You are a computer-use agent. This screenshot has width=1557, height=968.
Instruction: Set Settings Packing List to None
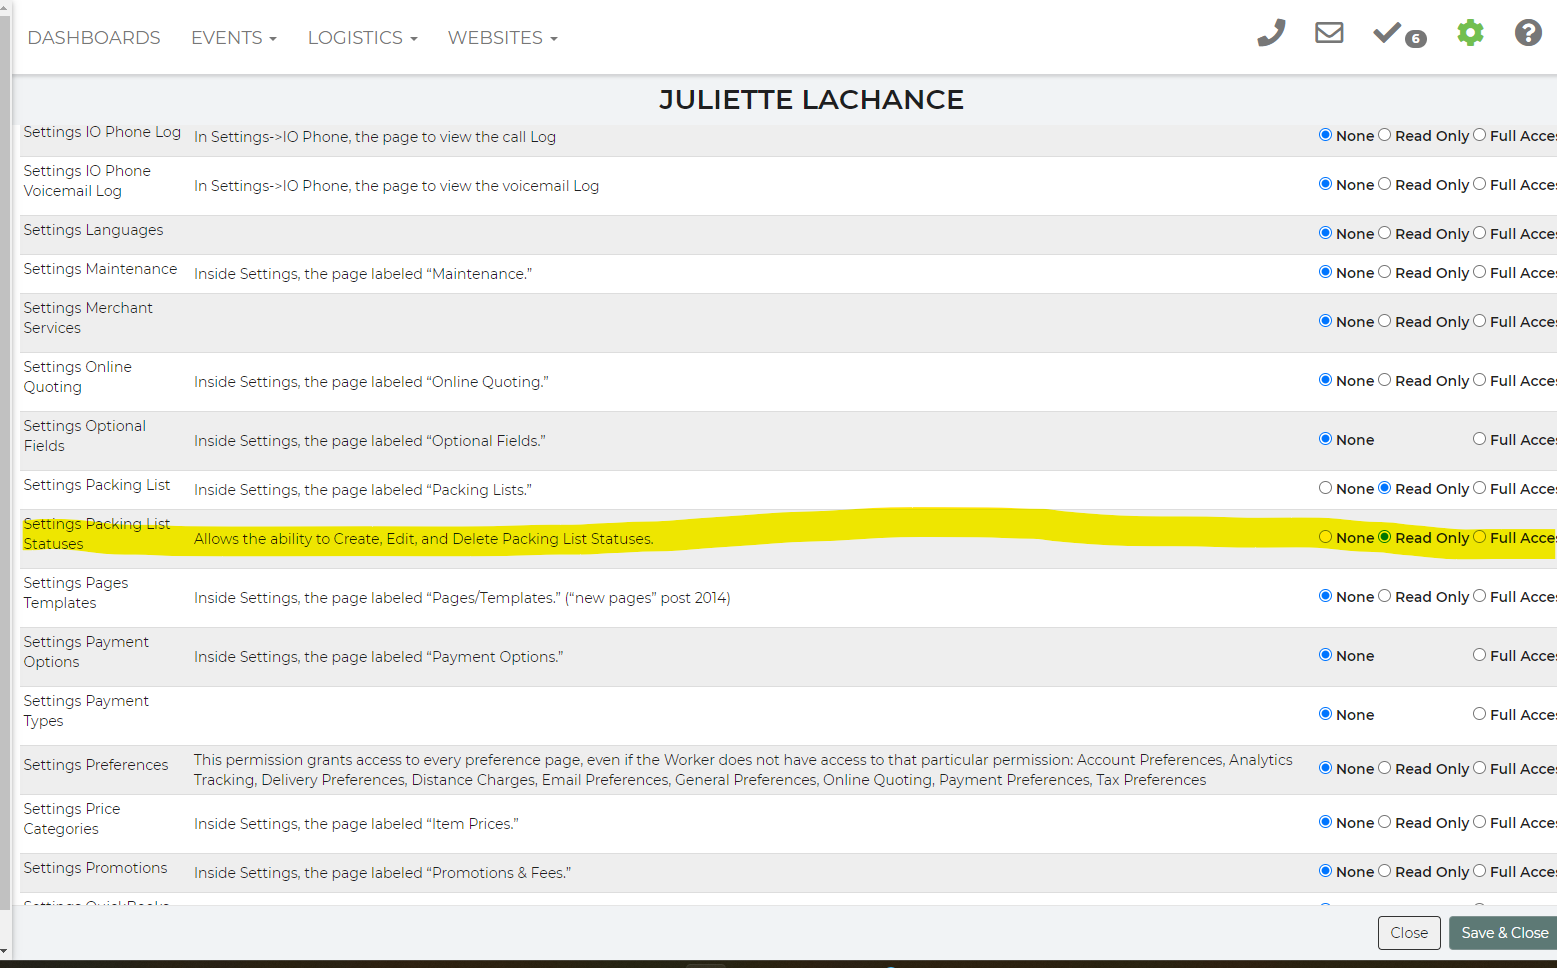pos(1325,488)
